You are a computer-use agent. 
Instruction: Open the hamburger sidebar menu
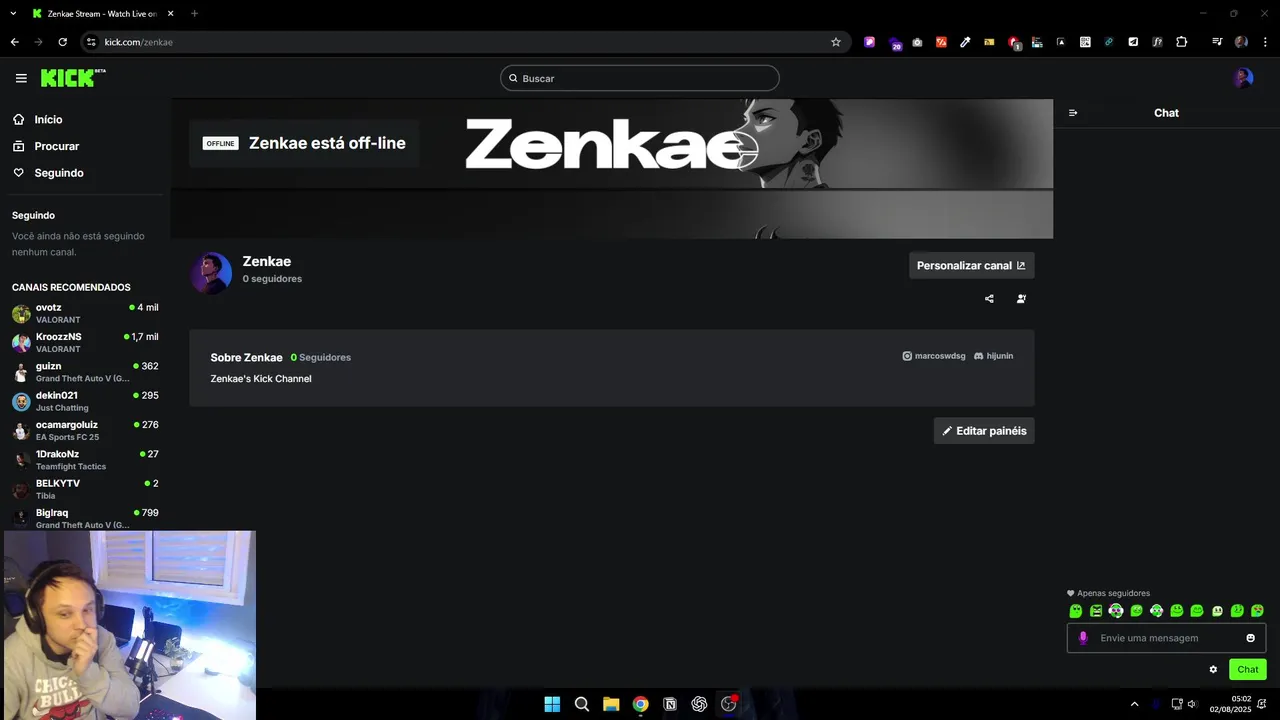[x=21, y=78]
